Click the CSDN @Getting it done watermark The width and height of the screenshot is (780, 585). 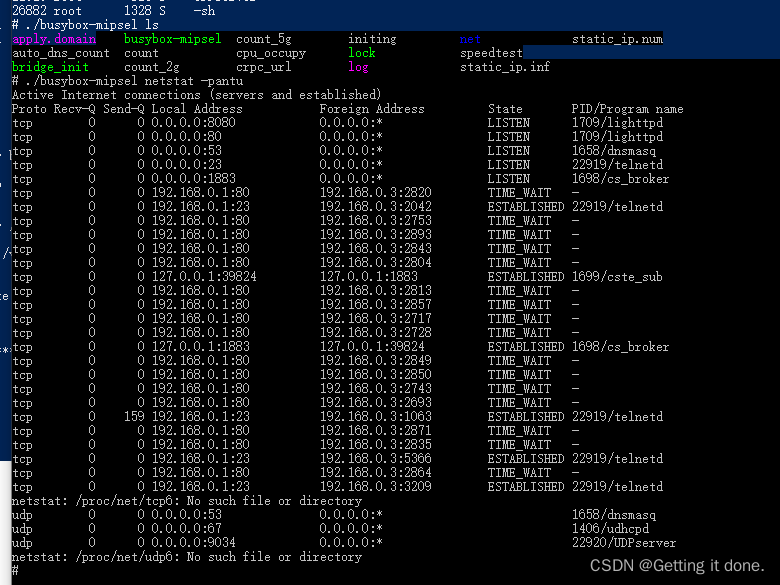677,565
